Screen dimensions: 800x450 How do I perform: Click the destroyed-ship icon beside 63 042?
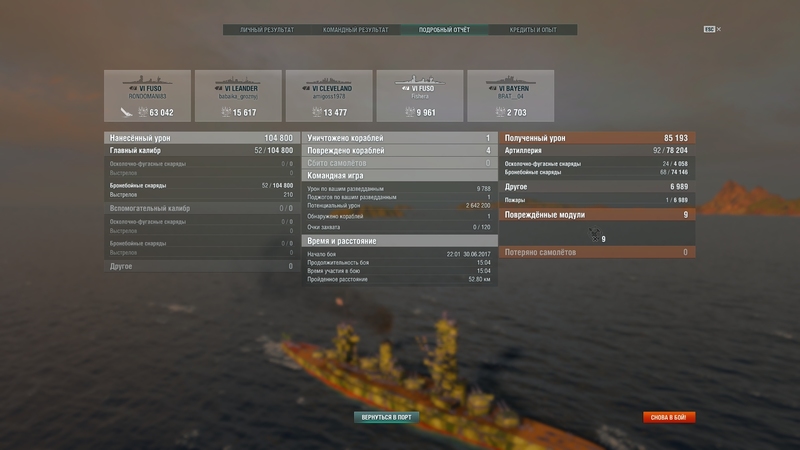[x=126, y=112]
